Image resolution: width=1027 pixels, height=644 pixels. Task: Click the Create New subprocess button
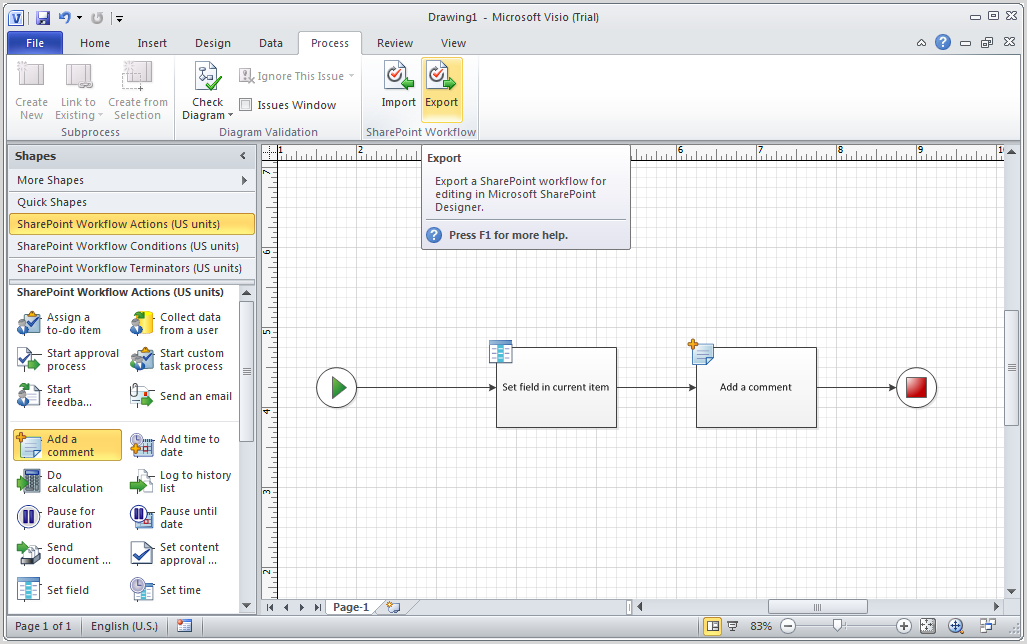pyautogui.click(x=31, y=90)
